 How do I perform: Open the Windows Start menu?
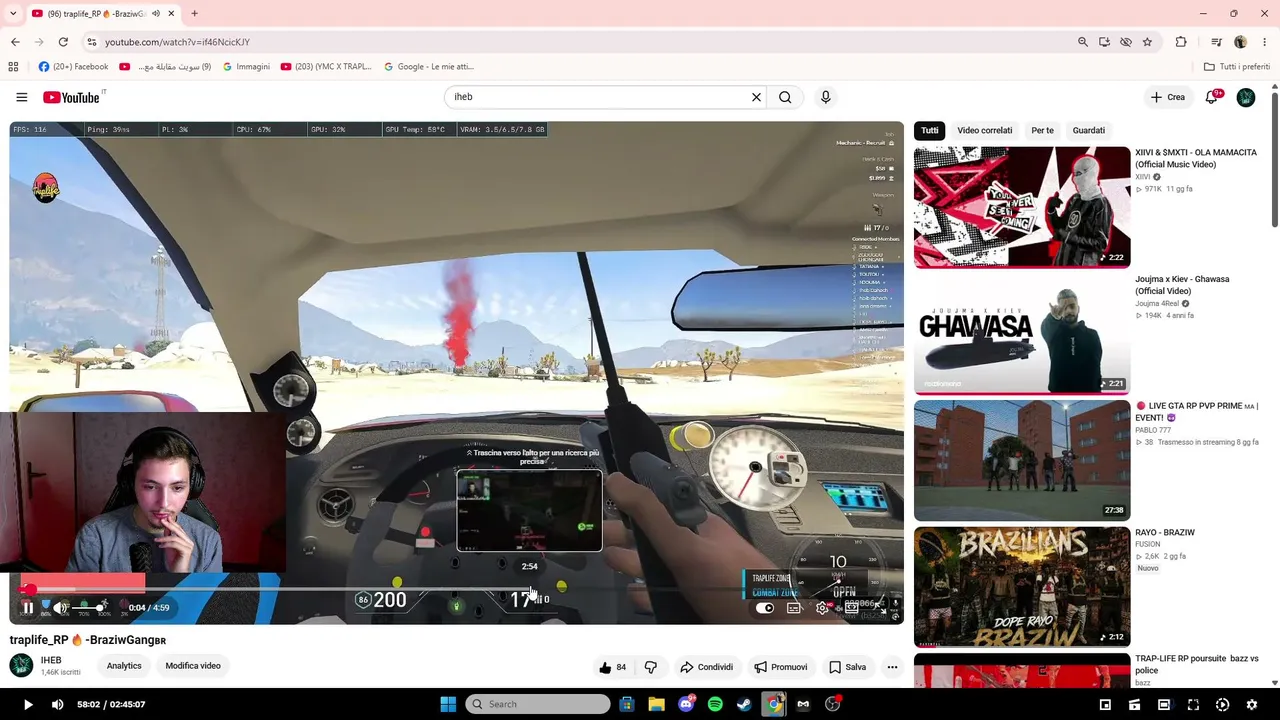(x=448, y=704)
